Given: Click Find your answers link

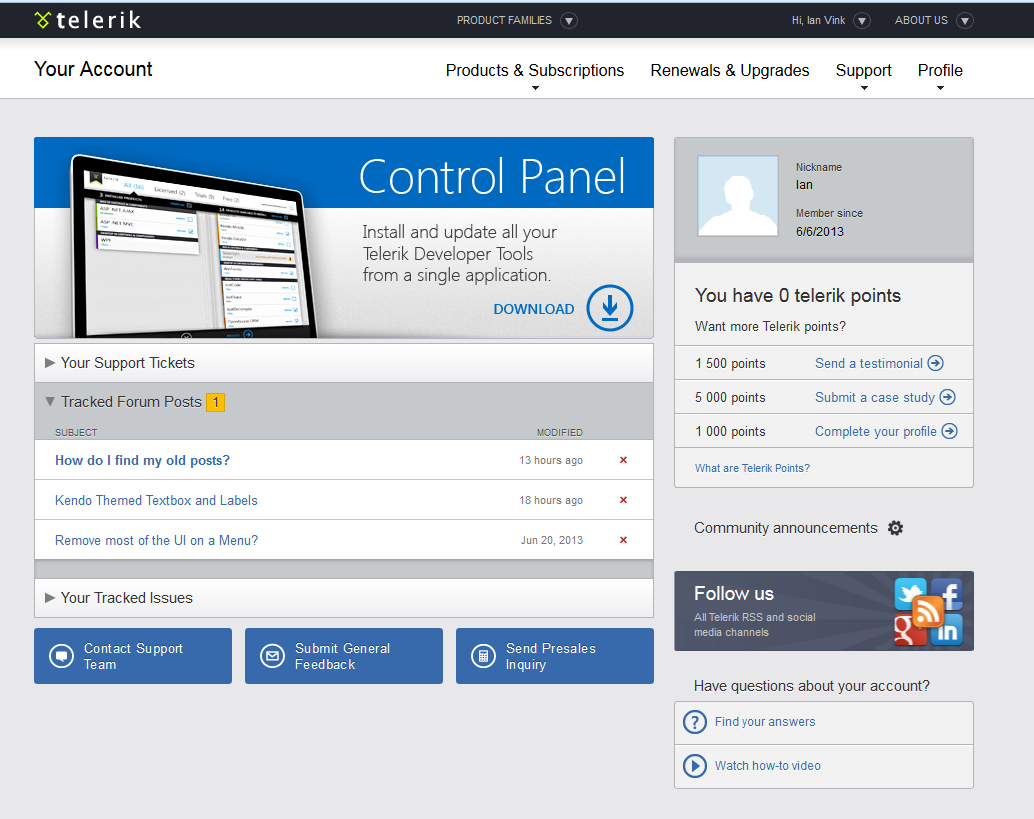Looking at the screenshot, I should [x=765, y=722].
